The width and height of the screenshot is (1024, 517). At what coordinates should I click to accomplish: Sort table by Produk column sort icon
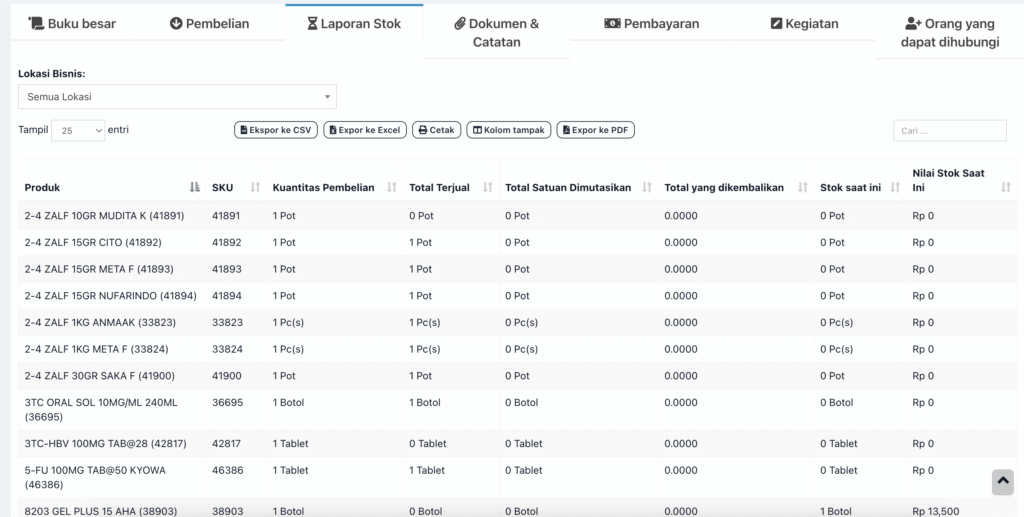tap(194, 187)
